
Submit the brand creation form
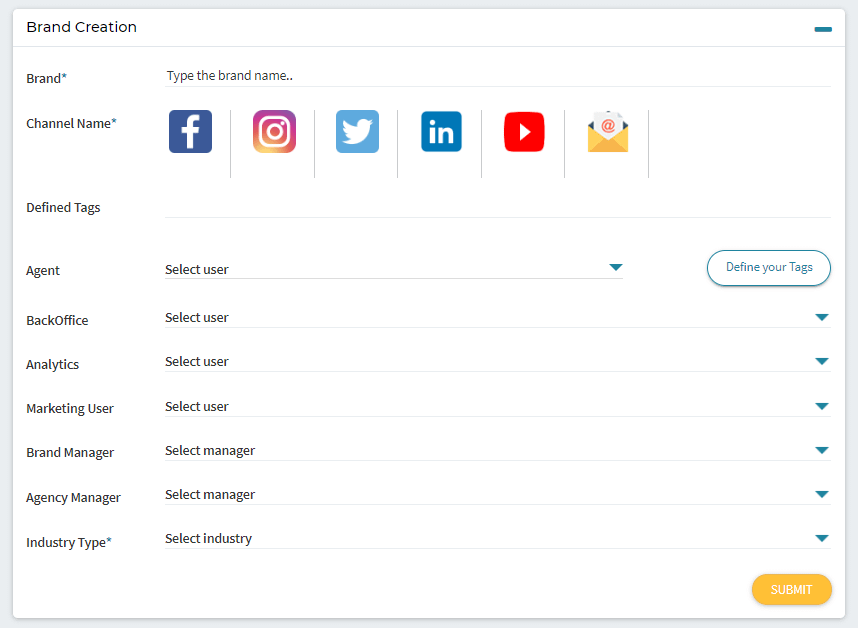792,590
